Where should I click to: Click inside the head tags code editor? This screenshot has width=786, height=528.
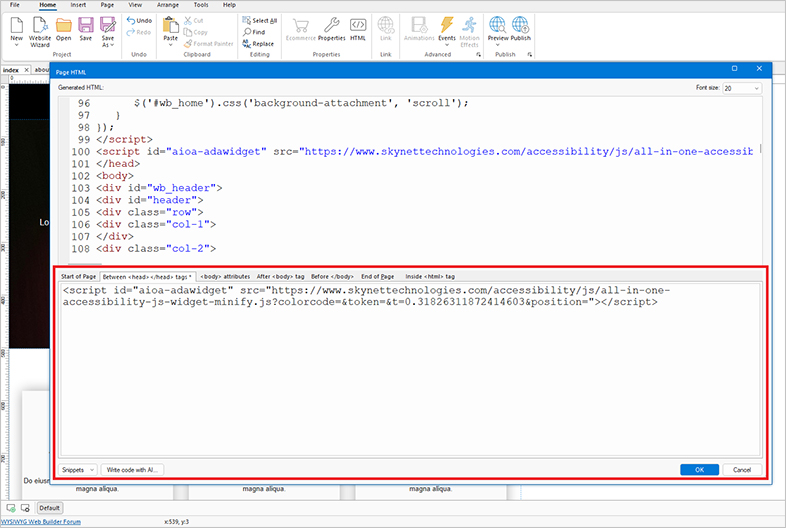(x=410, y=370)
